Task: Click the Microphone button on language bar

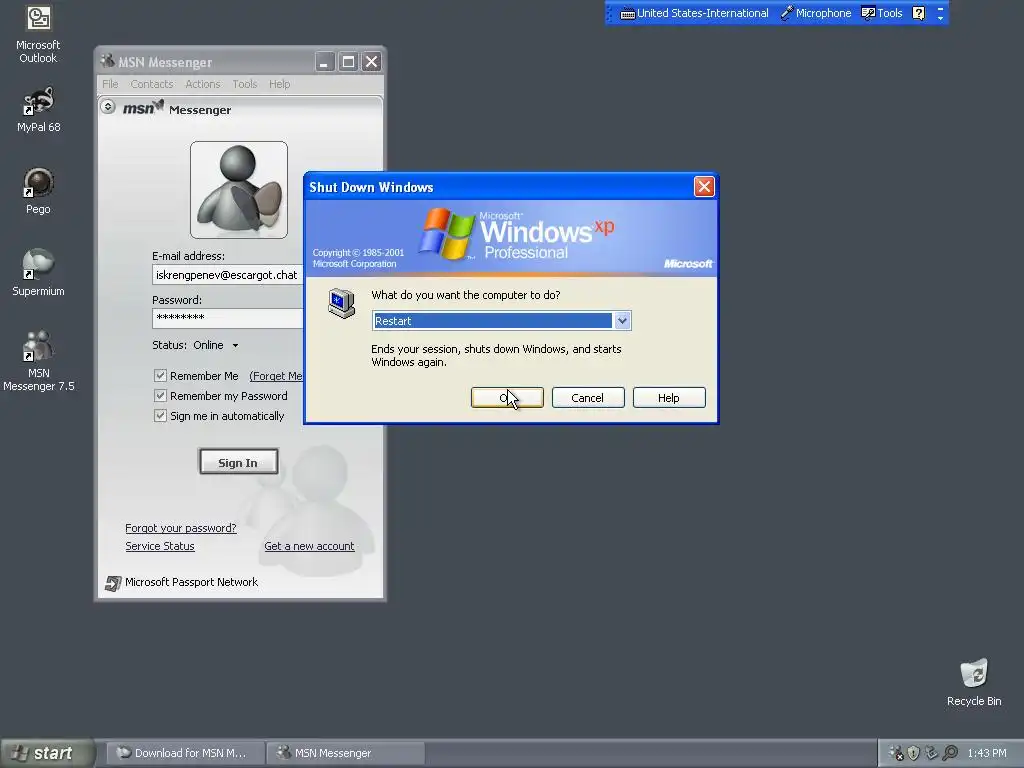Action: (x=816, y=13)
